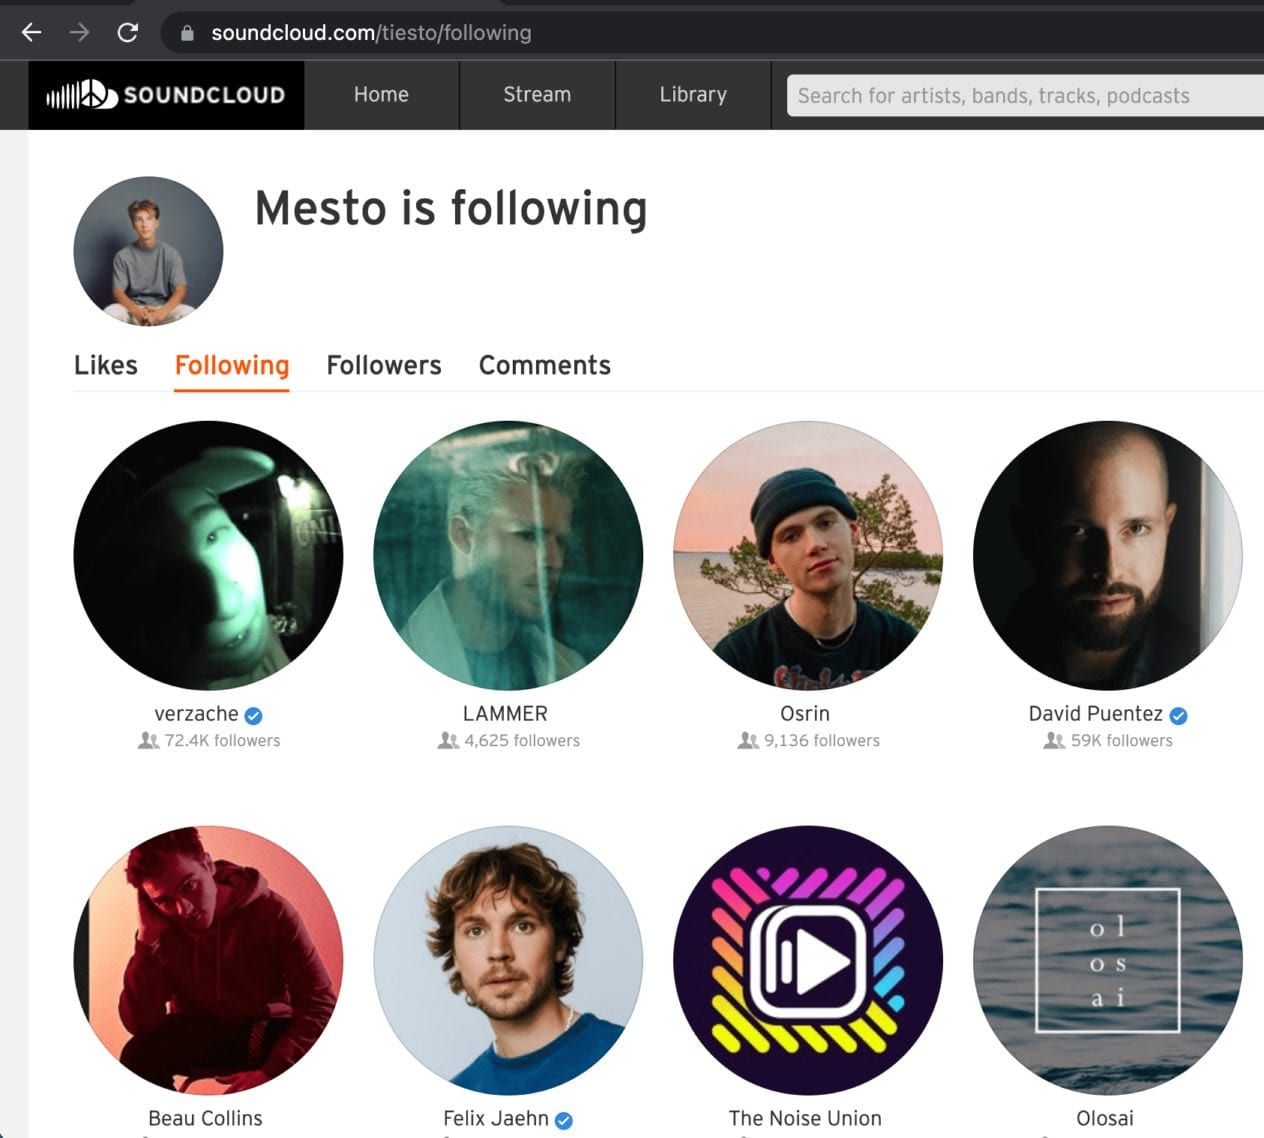Open The Noise Union's profile

pos(805,1118)
